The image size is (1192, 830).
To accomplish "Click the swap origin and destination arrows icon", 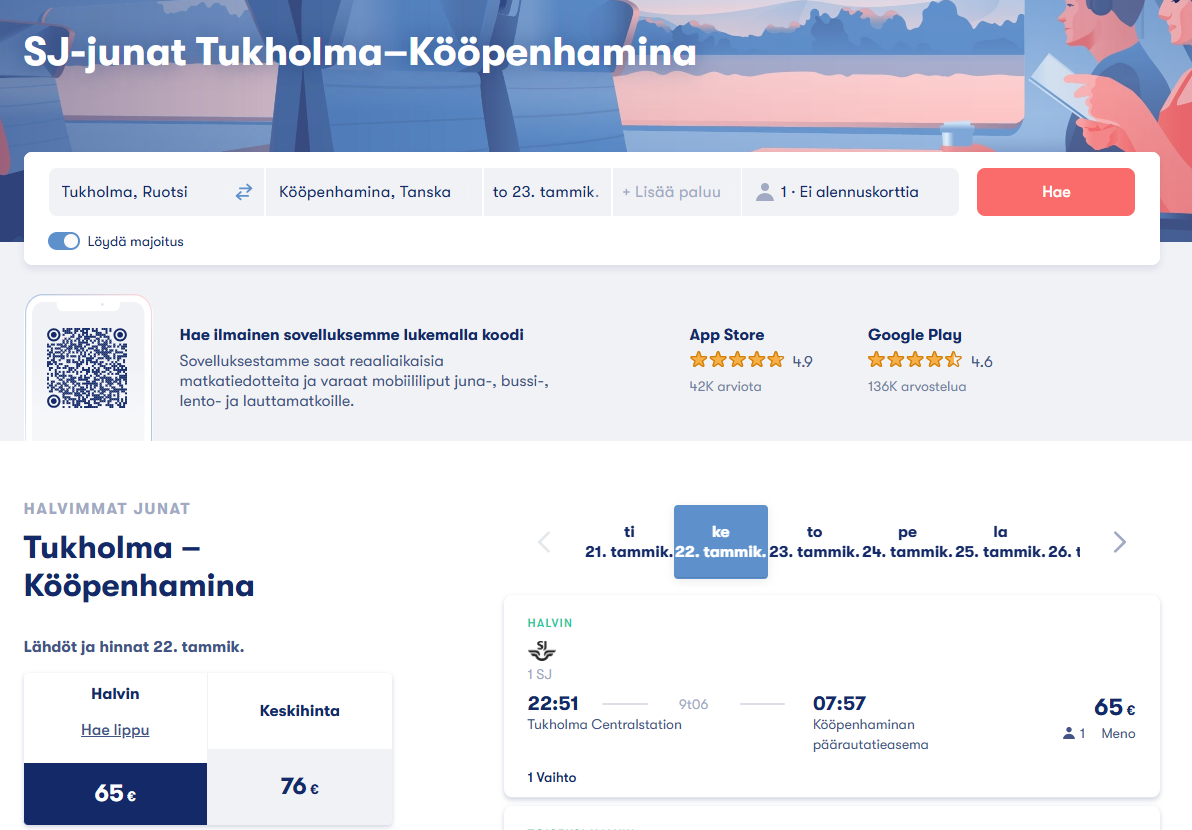I will pos(244,192).
